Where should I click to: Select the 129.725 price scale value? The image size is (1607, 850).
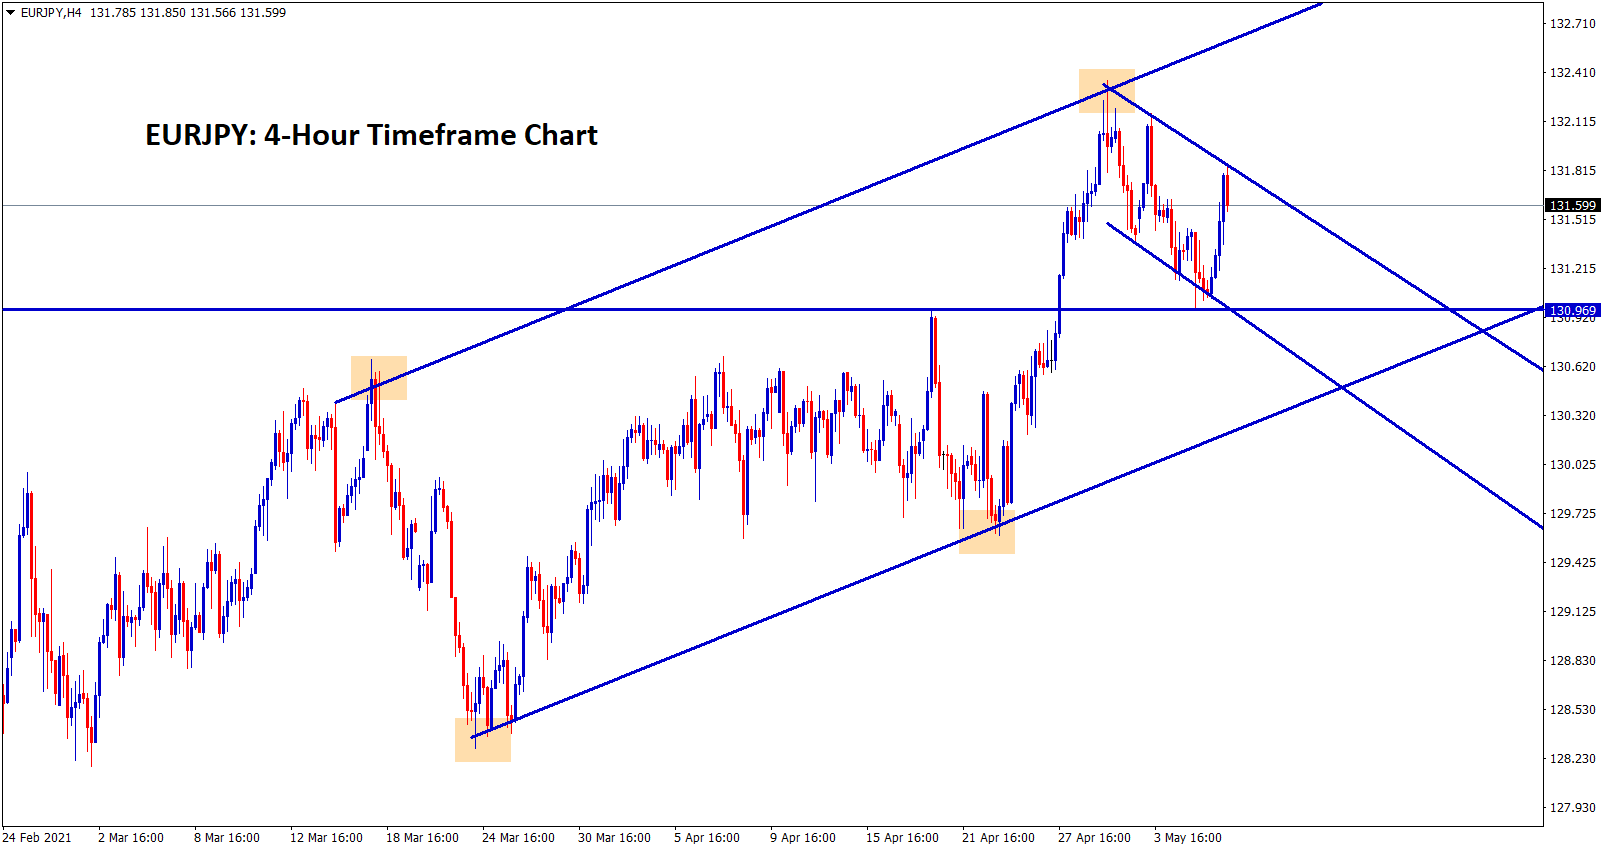tap(1573, 513)
